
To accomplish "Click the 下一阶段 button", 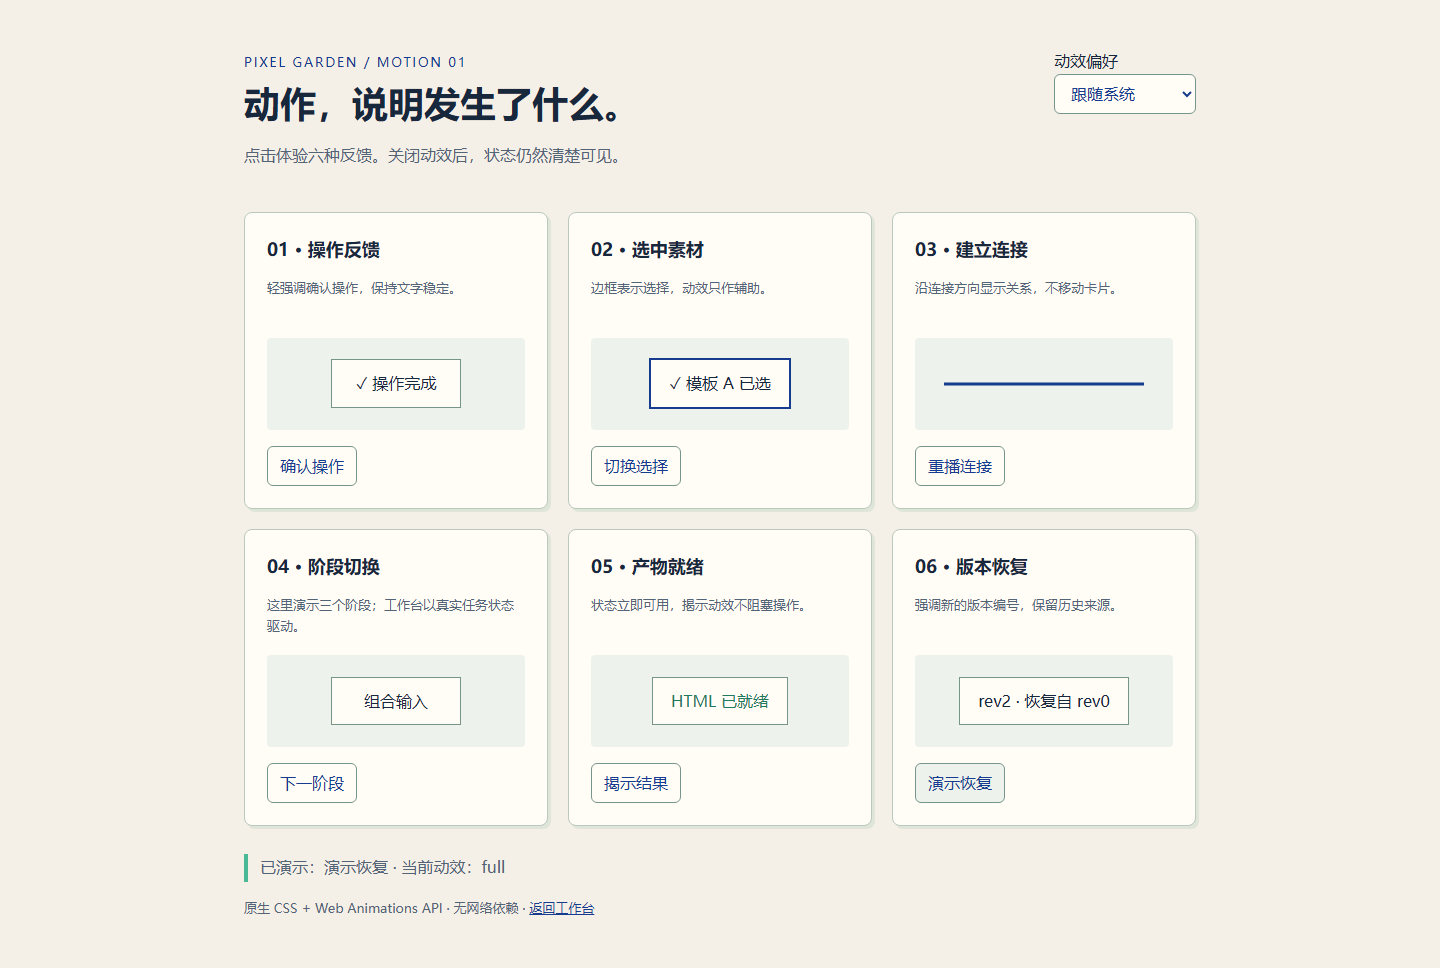I will tap(312, 783).
